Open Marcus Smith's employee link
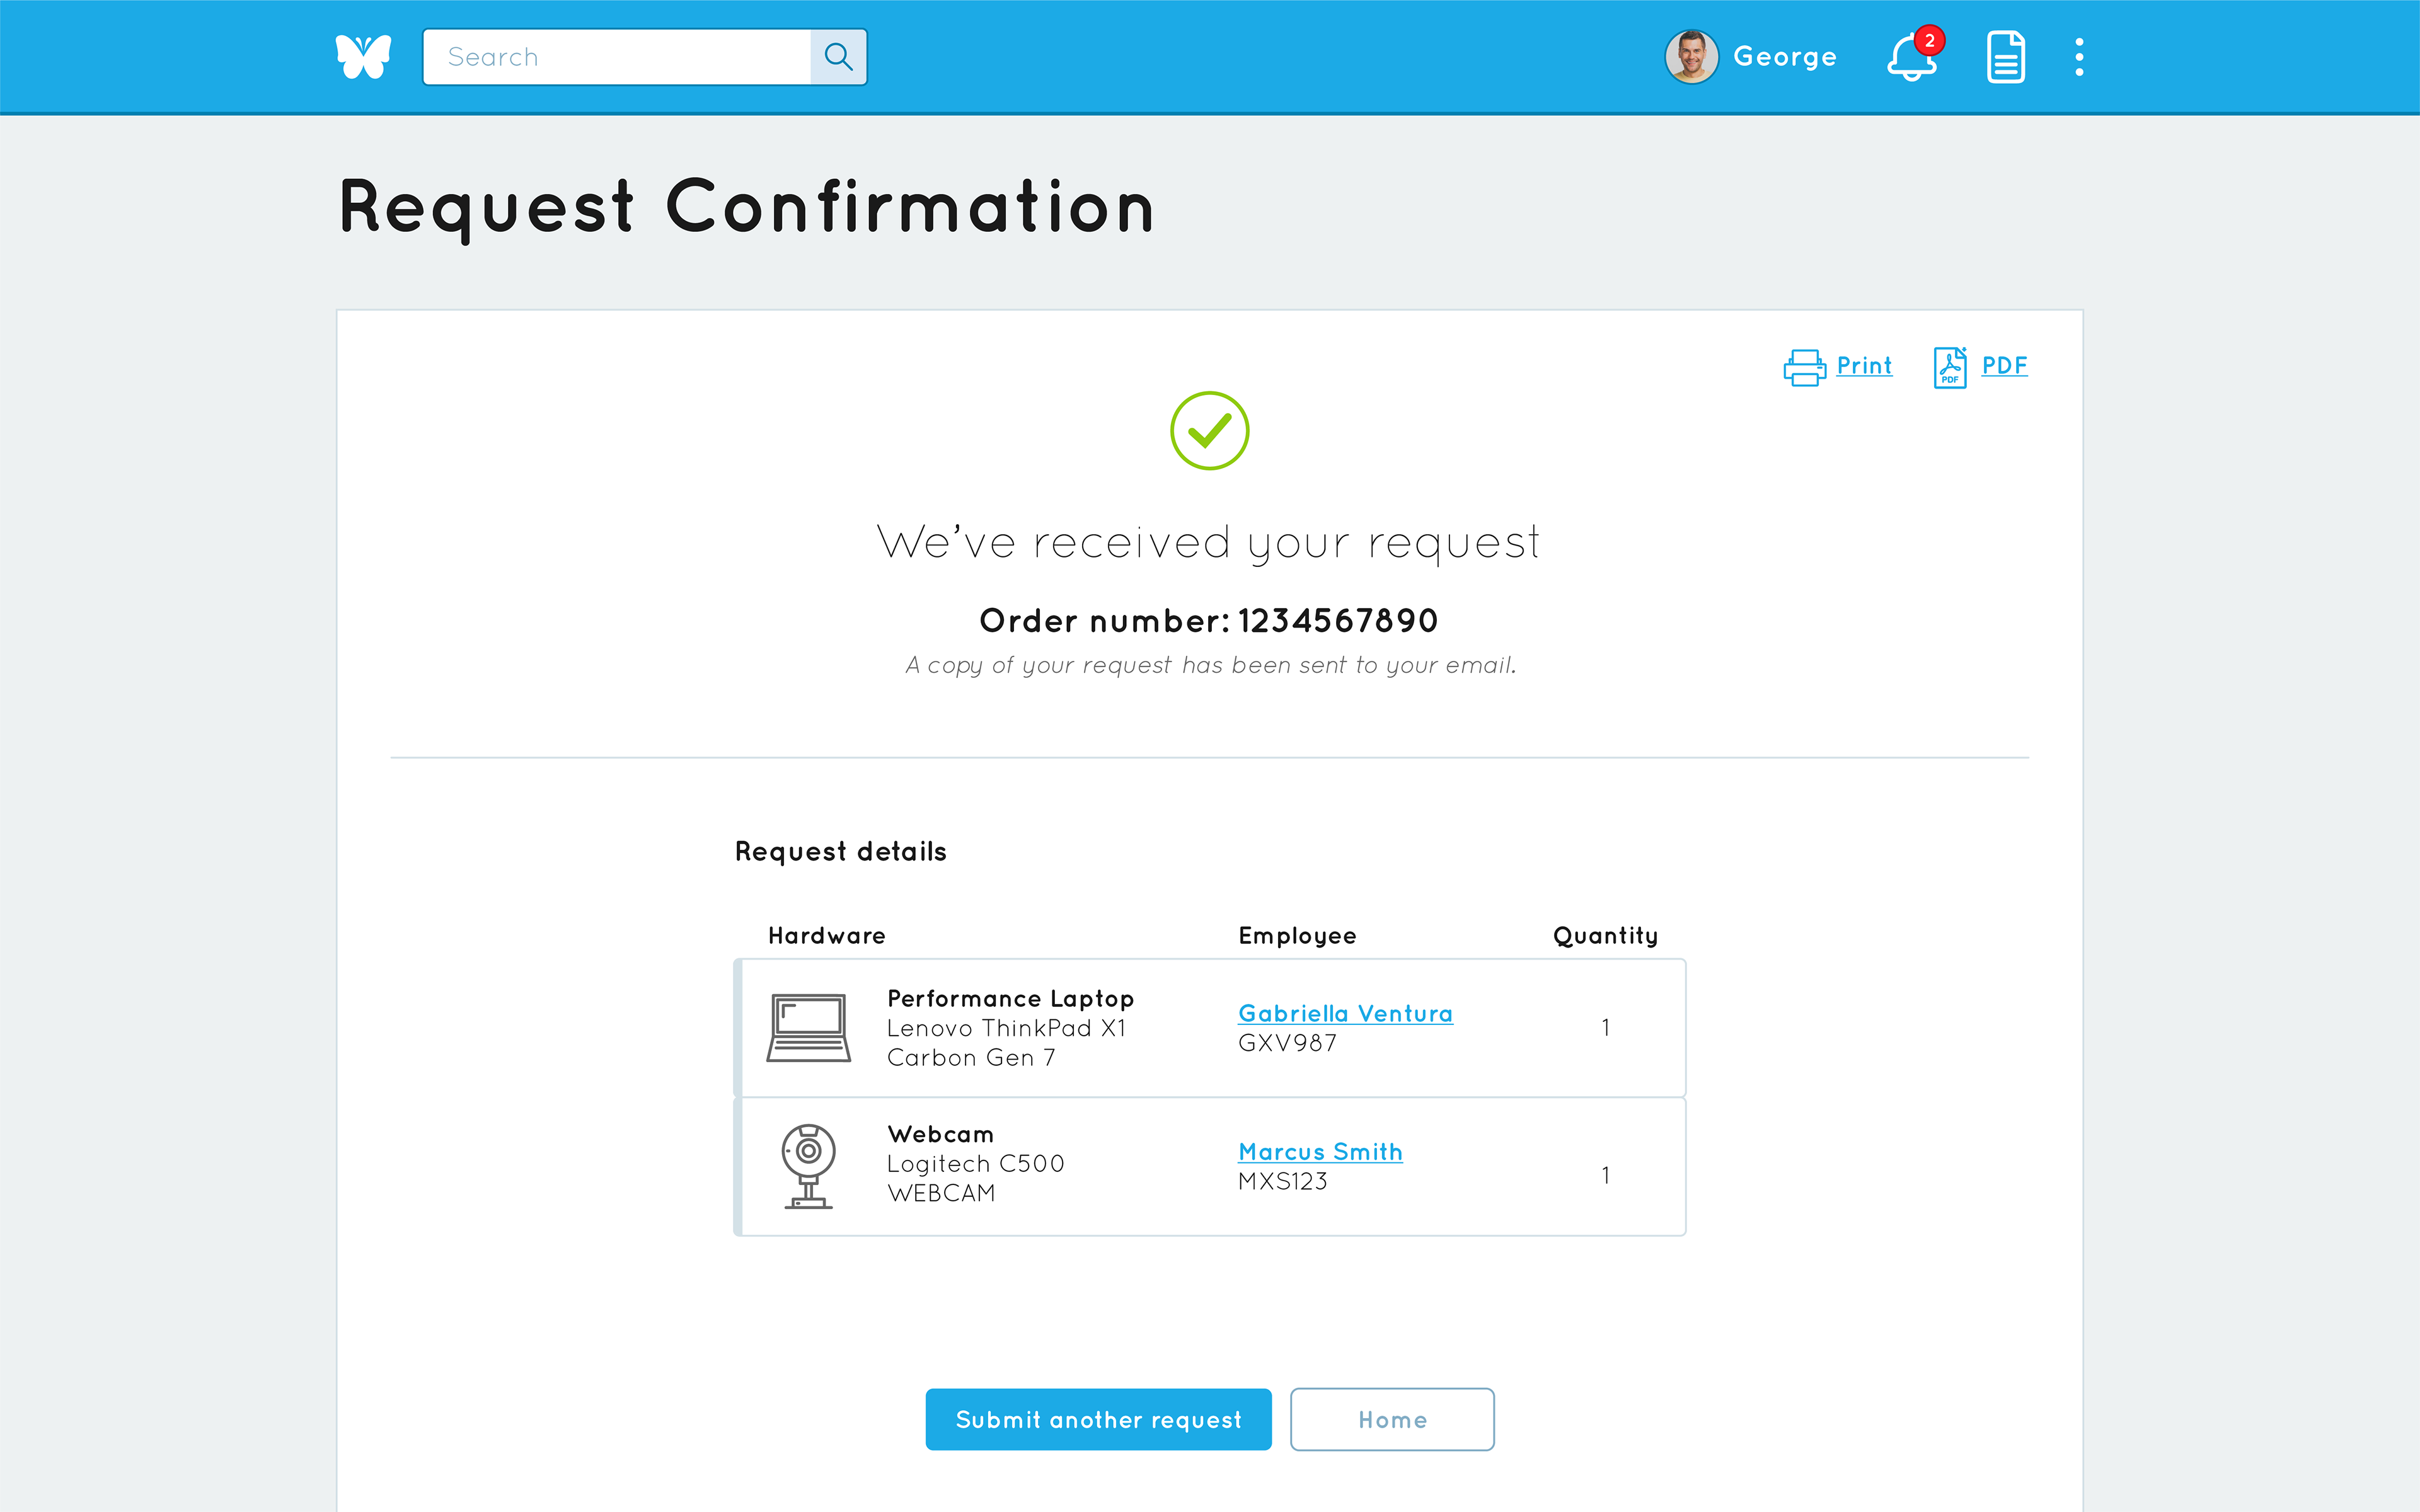Viewport: 2420px width, 1512px height. coord(1320,1151)
